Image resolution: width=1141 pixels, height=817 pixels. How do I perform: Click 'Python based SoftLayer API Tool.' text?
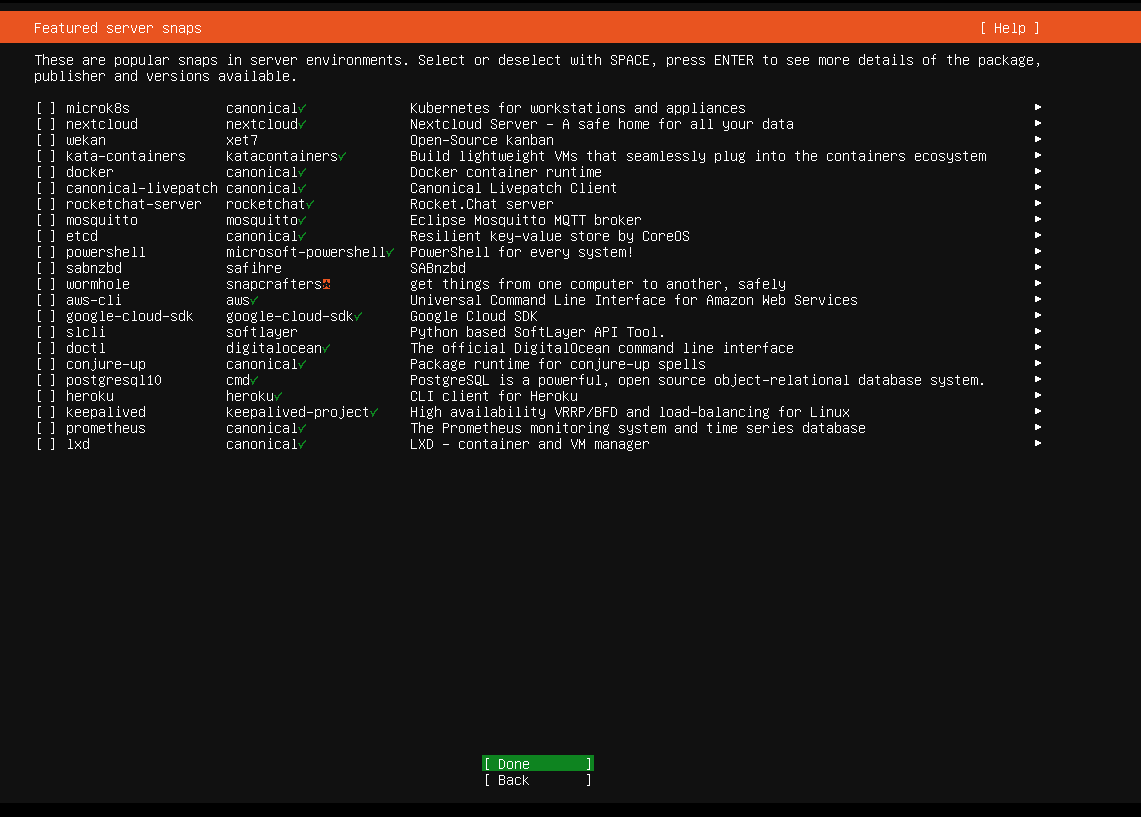[x=538, y=332]
